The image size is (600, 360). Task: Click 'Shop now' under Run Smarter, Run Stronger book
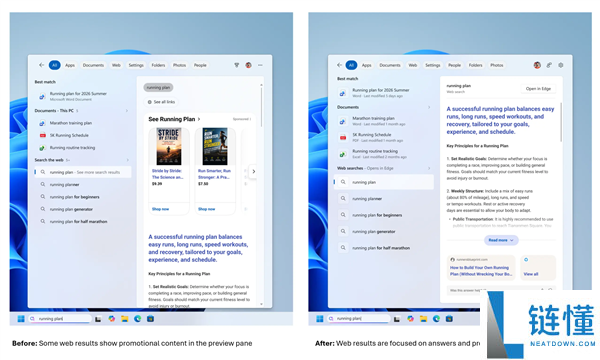pos(207,209)
